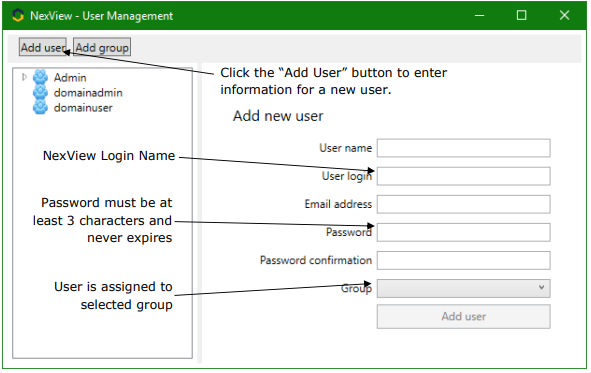This screenshot has width=591, height=373.
Task: Minimize the NexView window
Action: pyautogui.click(x=479, y=15)
